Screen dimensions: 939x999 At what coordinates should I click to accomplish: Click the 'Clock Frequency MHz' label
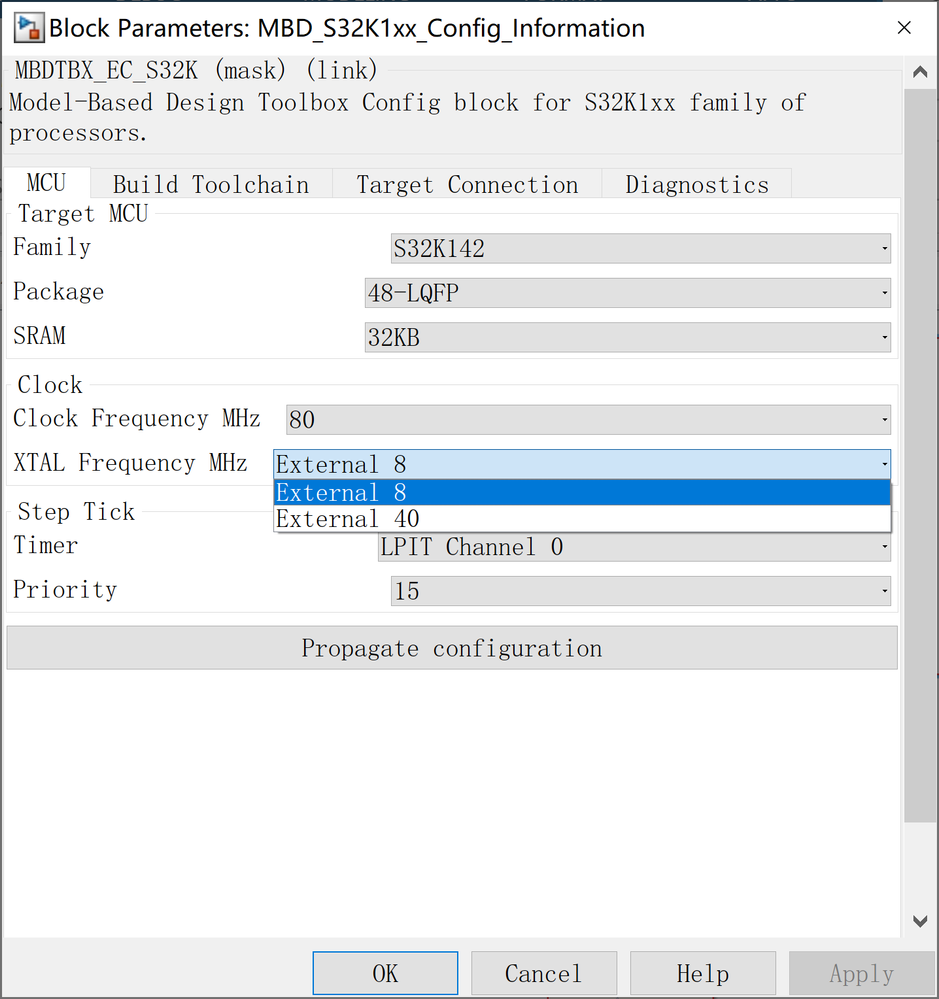[x=136, y=419]
